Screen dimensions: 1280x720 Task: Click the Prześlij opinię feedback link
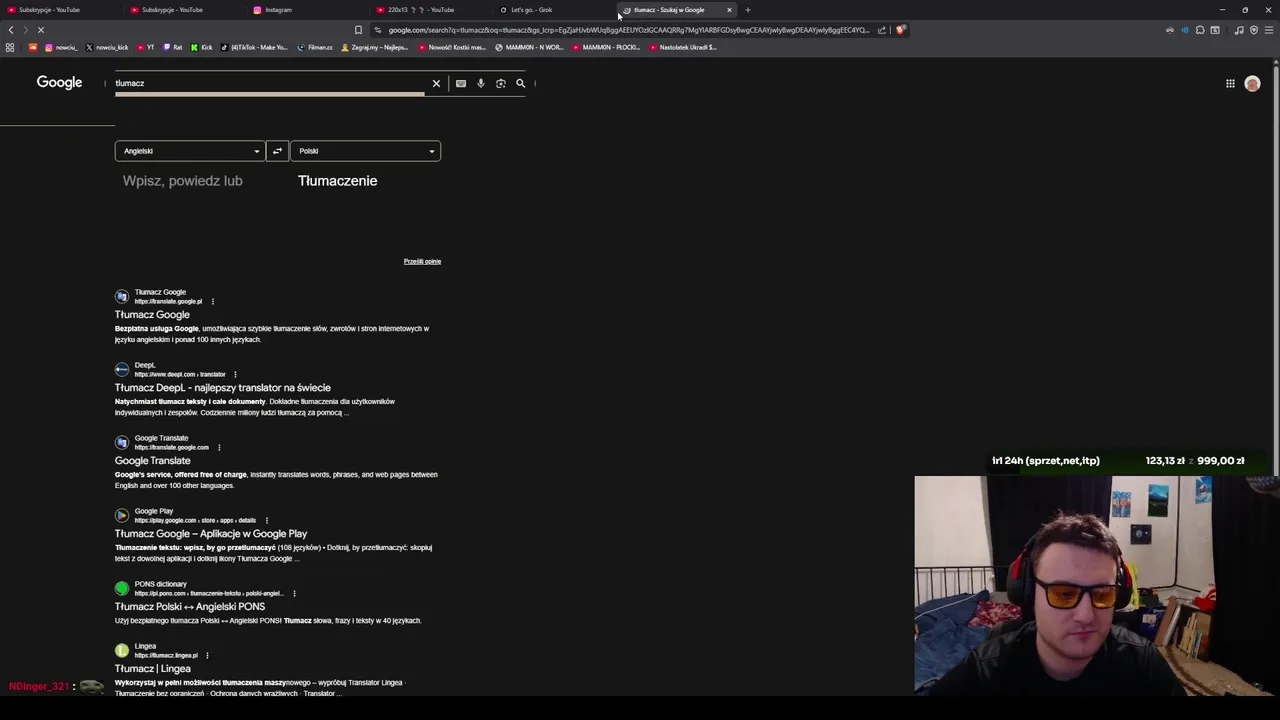(422, 261)
